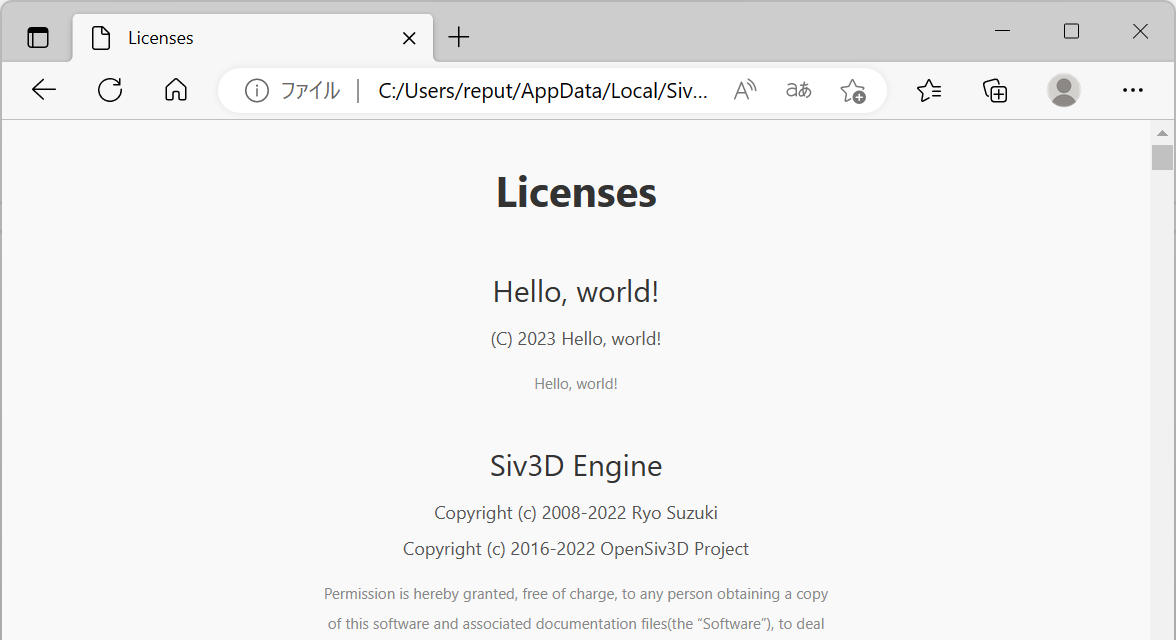Screen dimensions: 1176x640
Task: Close the Licenses tab
Action: click(x=409, y=38)
